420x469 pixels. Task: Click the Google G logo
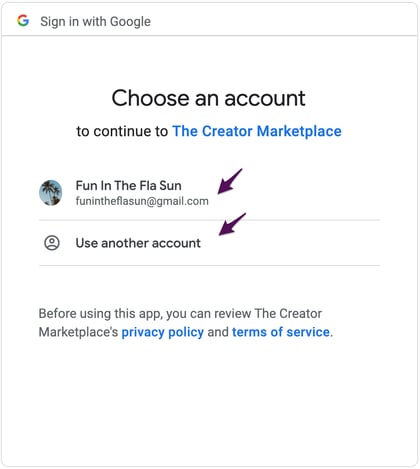click(23, 21)
